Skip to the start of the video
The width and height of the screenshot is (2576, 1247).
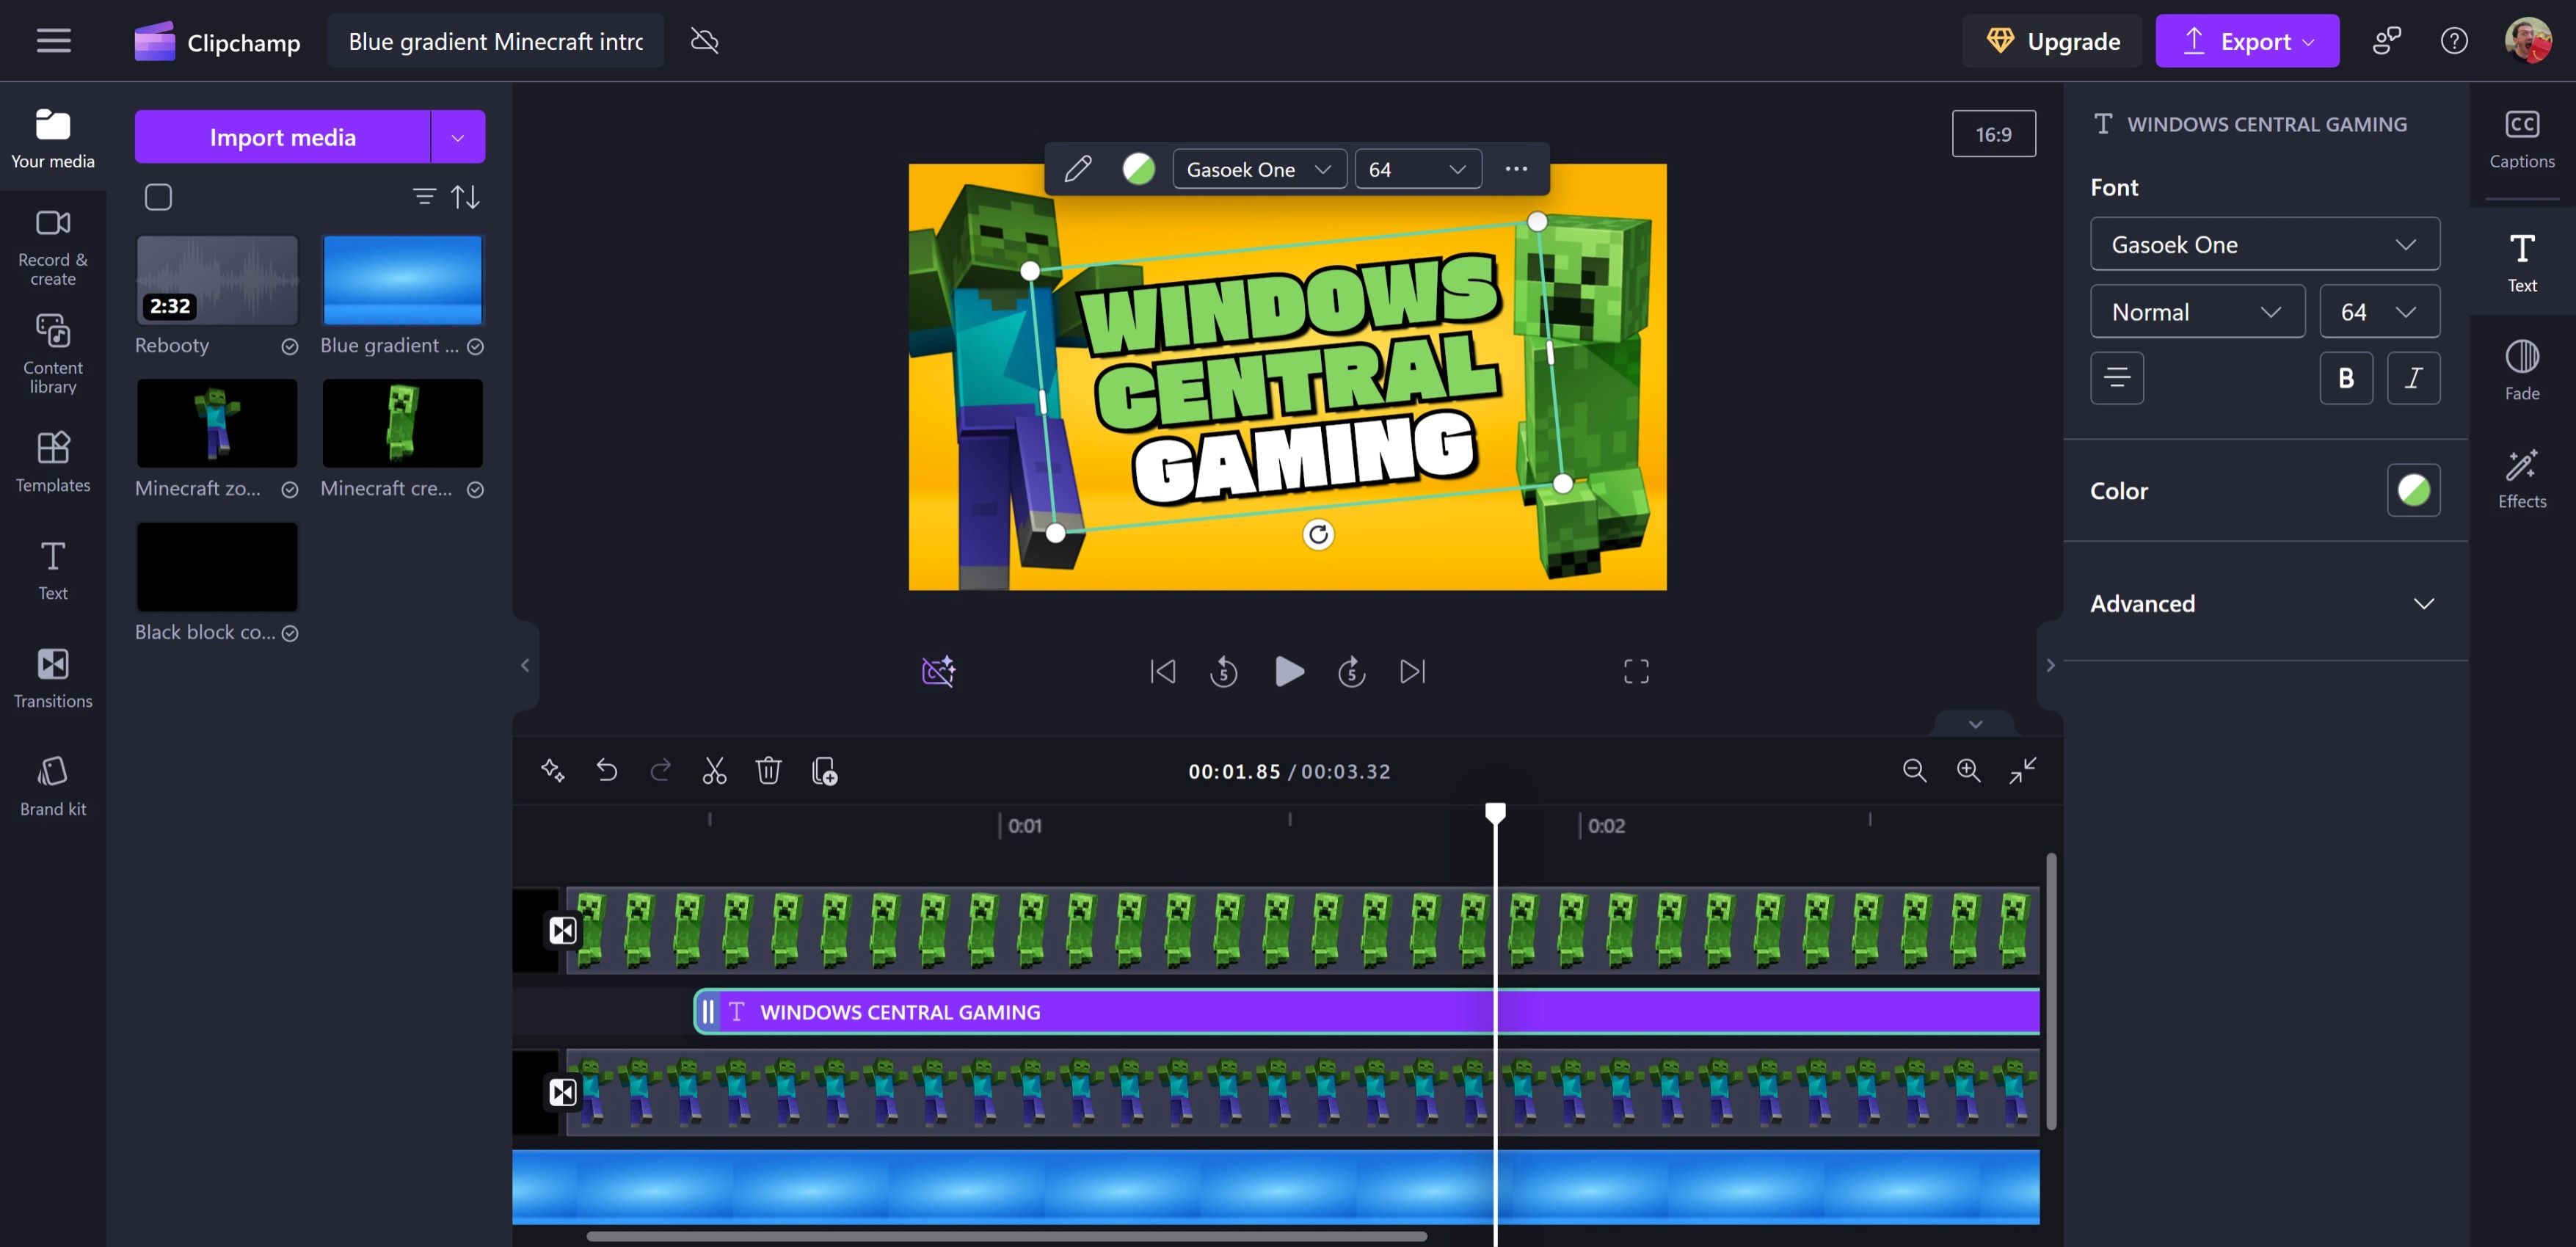tap(1163, 671)
